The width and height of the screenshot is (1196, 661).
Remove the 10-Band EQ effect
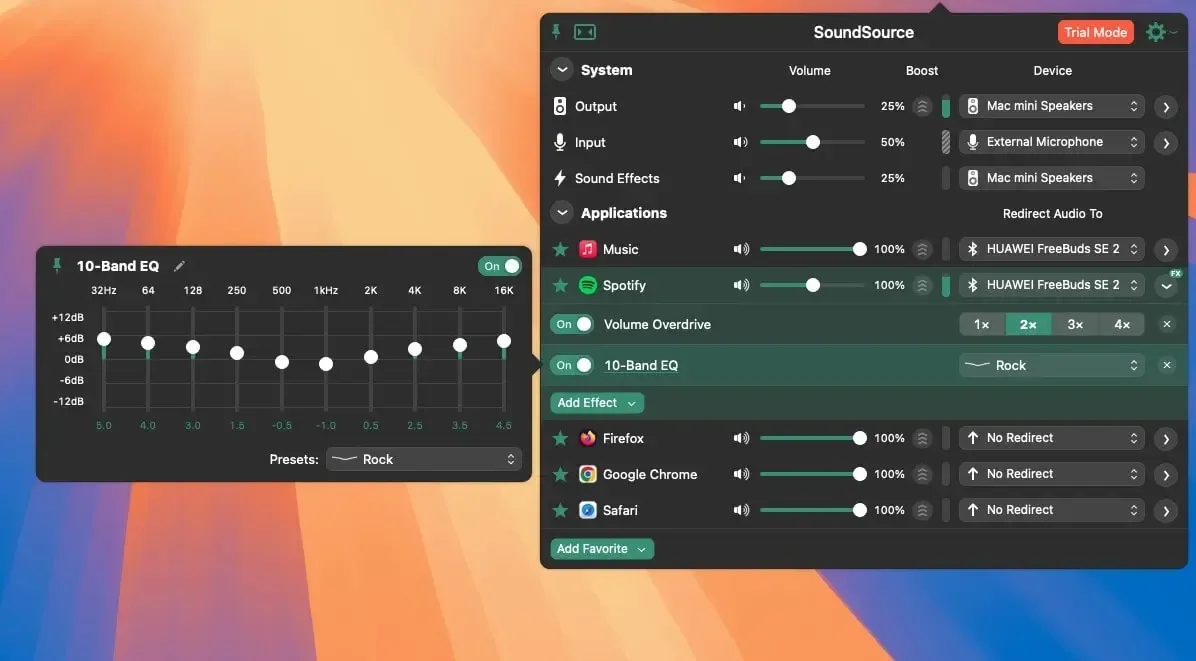(1167, 365)
